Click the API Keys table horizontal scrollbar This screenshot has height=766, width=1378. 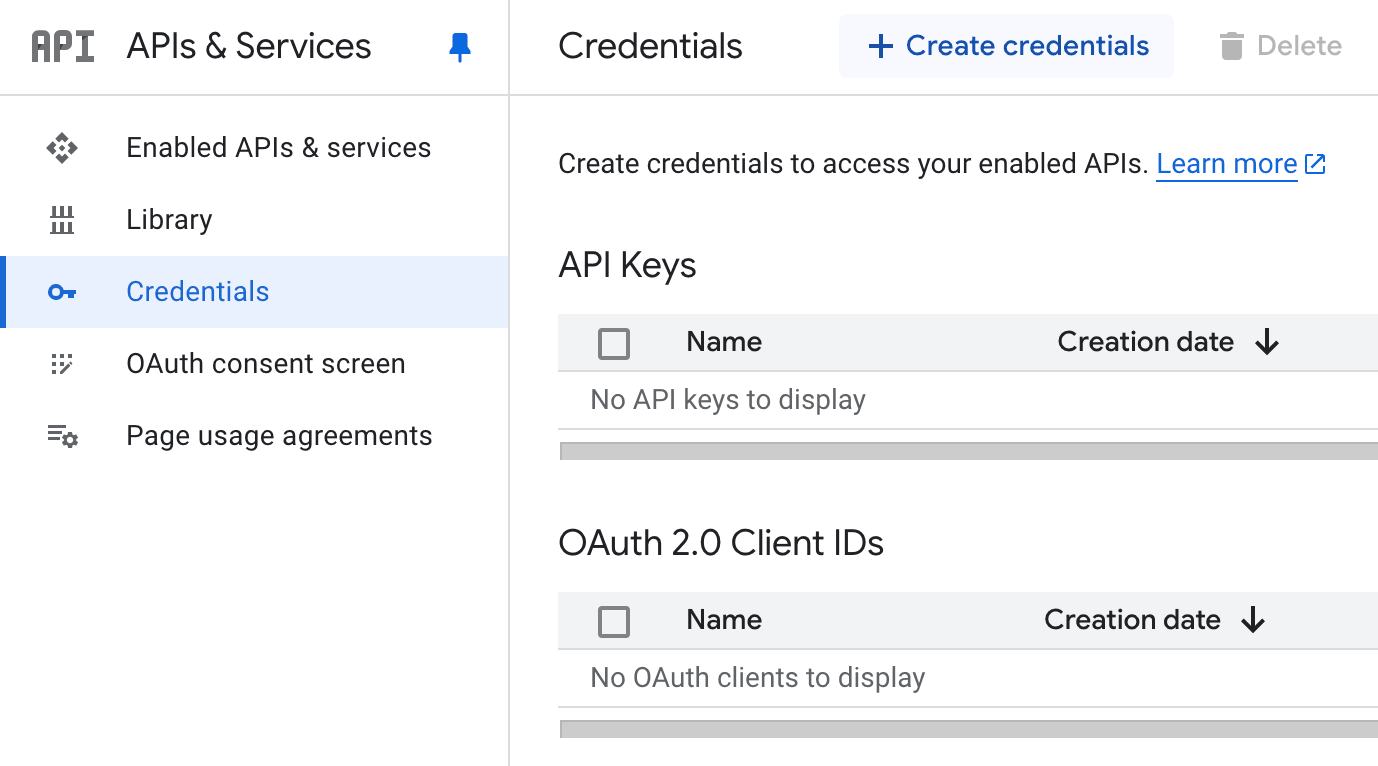click(968, 451)
